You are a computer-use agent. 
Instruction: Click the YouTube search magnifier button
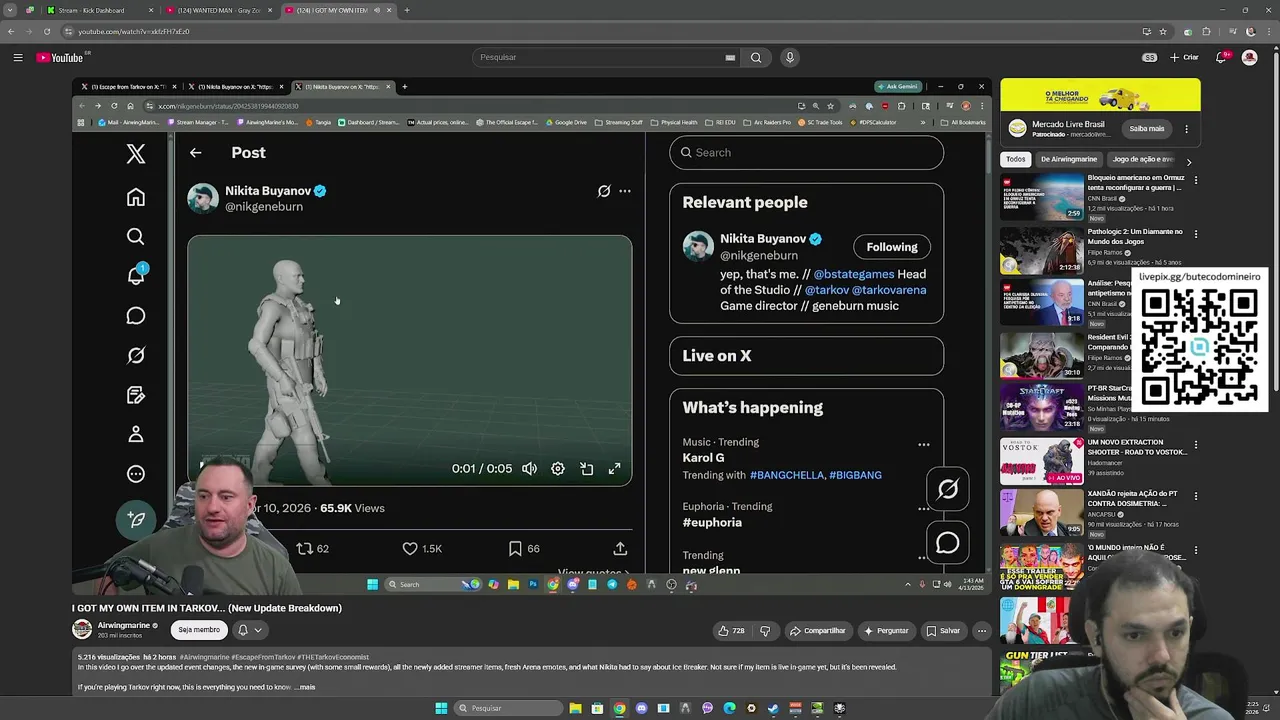click(756, 57)
